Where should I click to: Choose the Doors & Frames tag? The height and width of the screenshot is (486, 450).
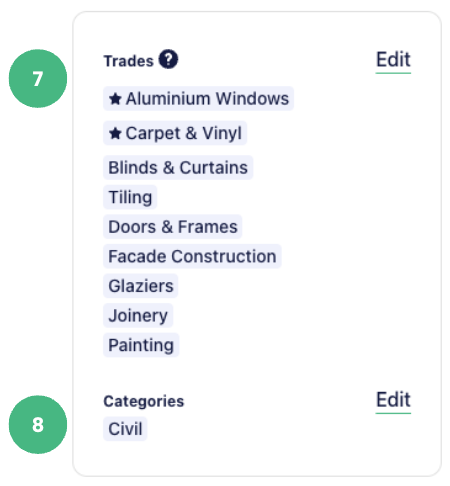tap(173, 227)
